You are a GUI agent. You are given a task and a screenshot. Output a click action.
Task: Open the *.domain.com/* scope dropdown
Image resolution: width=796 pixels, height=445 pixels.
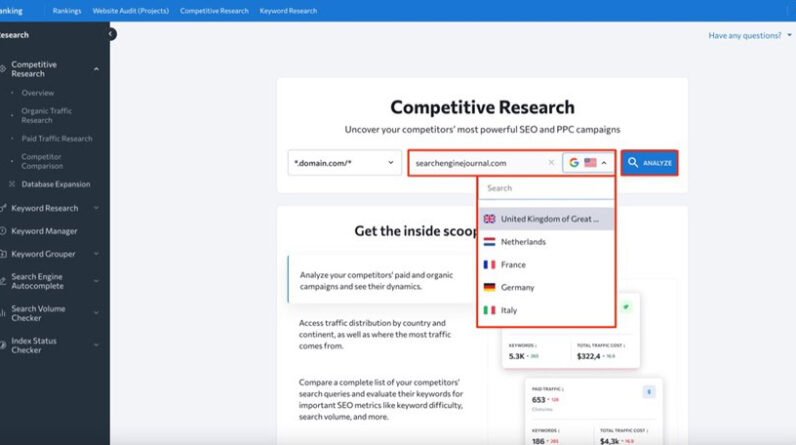(x=344, y=163)
